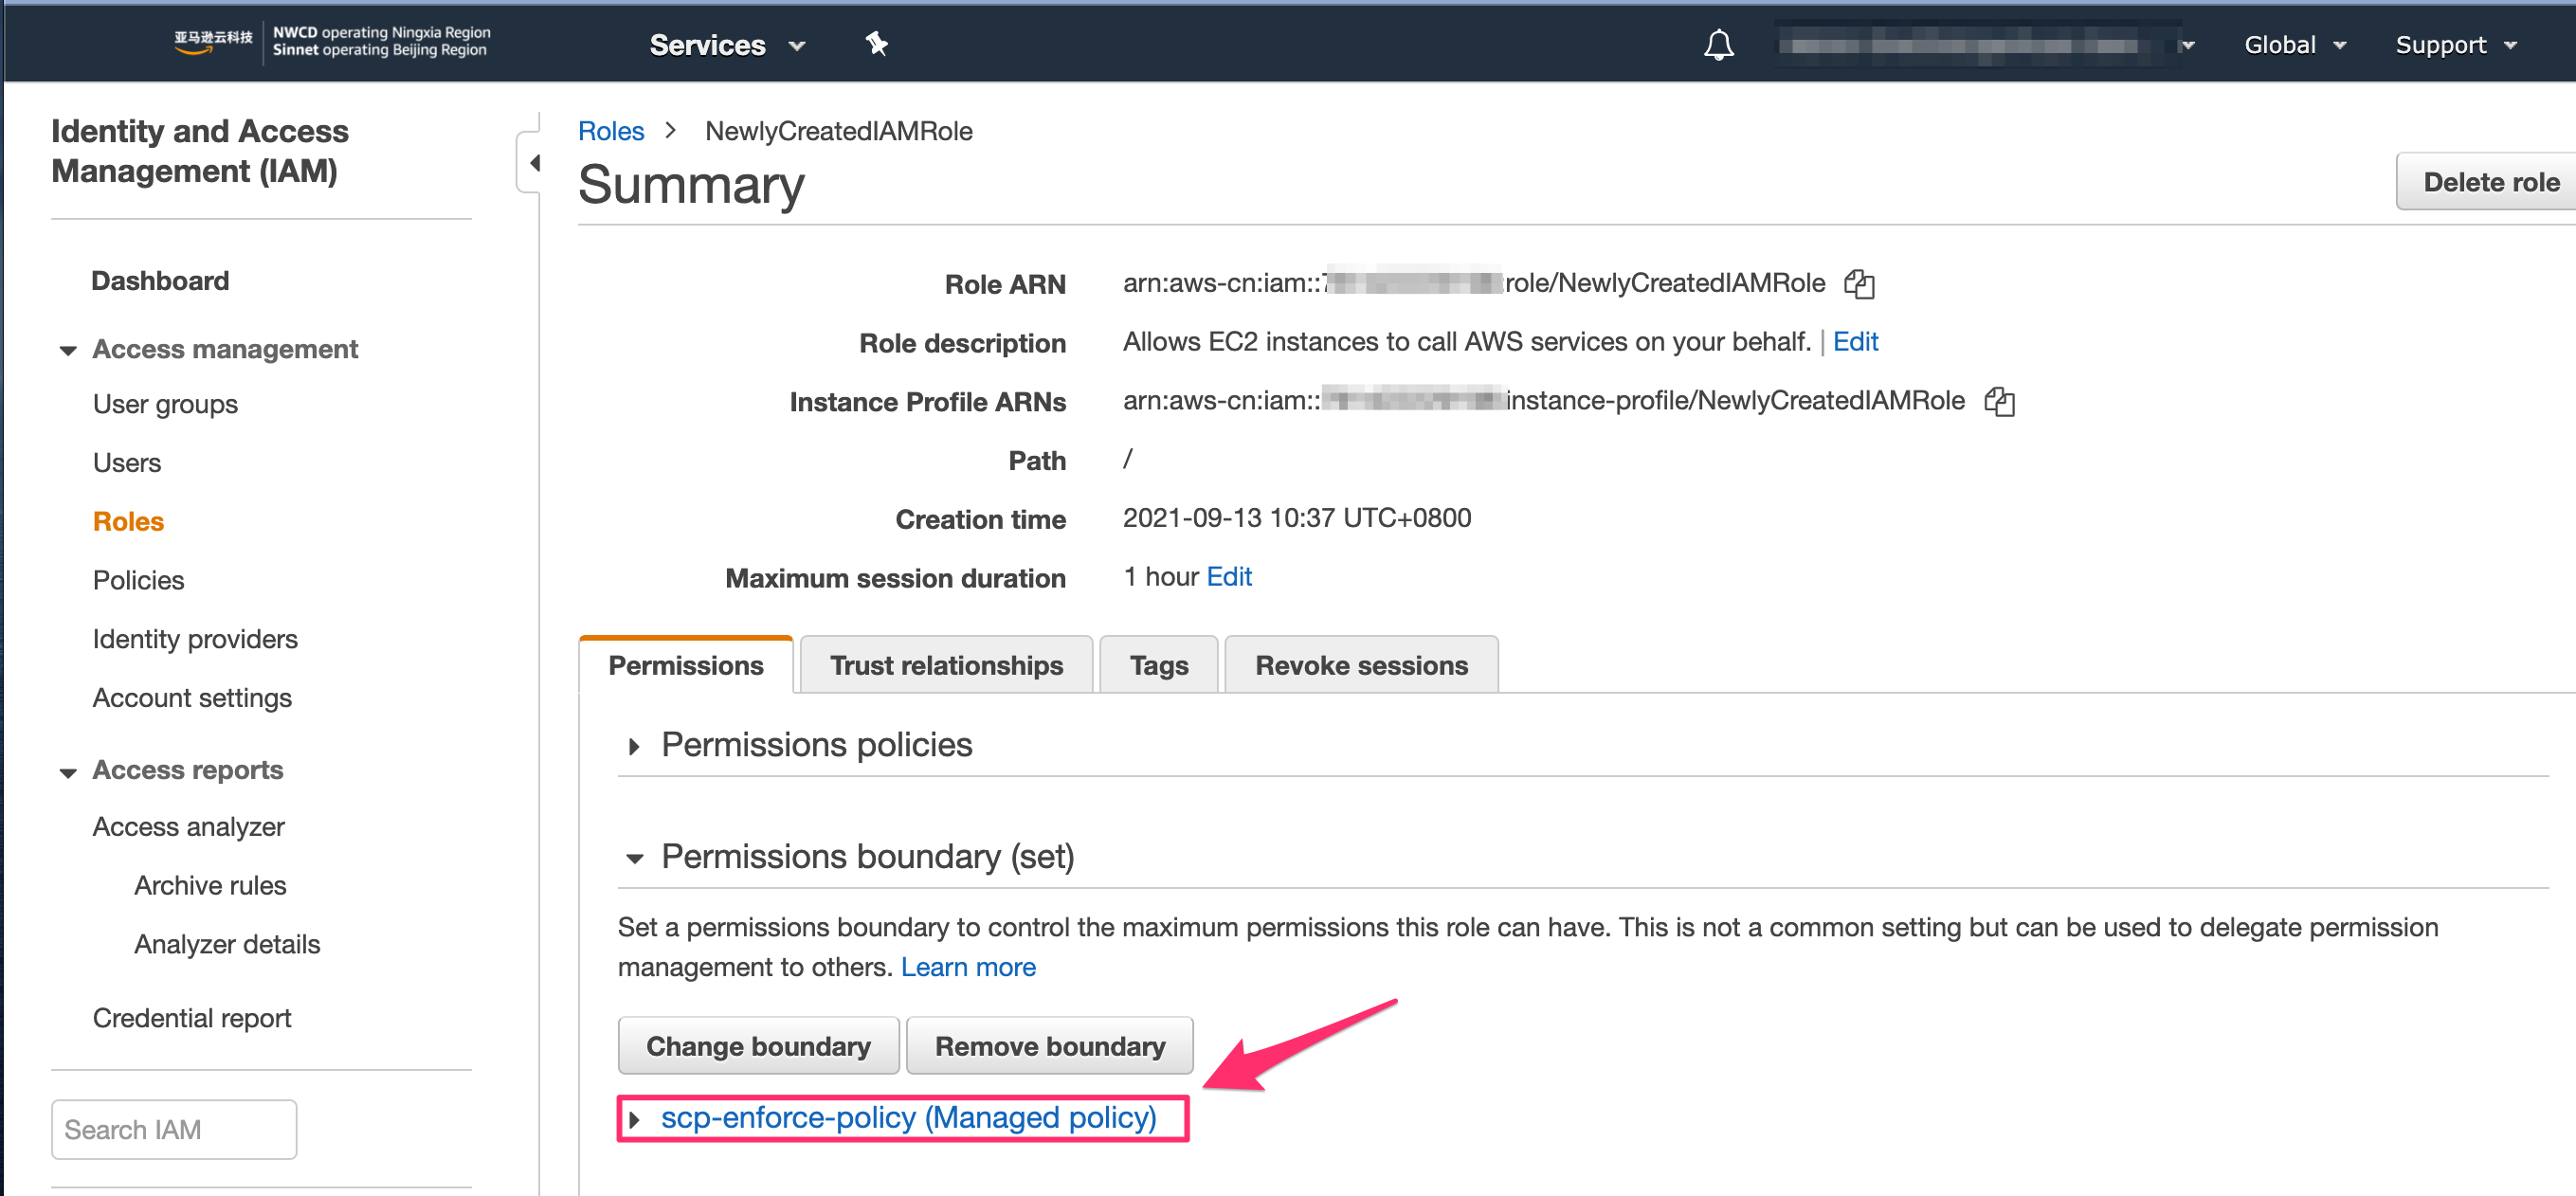2576x1196 pixels.
Task: Open the Services dropdown menu
Action: point(727,45)
